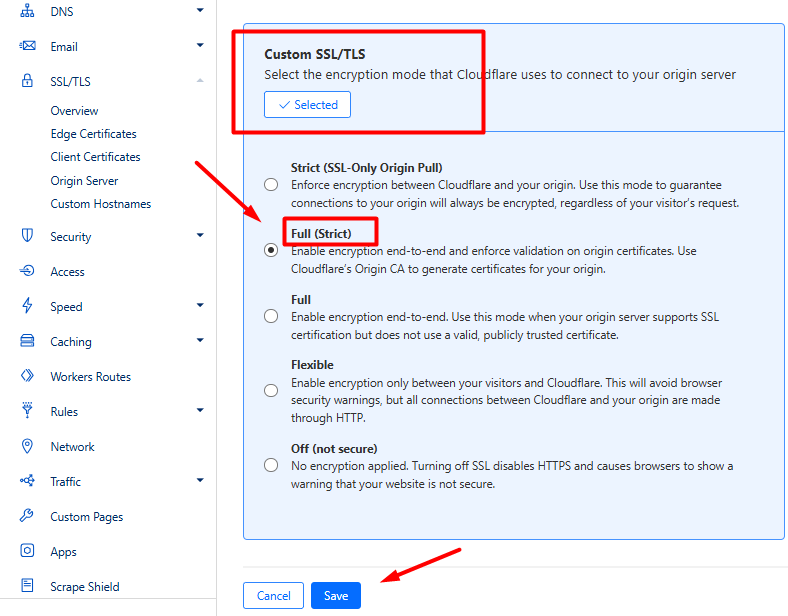The height and width of the screenshot is (616, 788).
Task: Click the Security shield icon
Action: [28, 236]
